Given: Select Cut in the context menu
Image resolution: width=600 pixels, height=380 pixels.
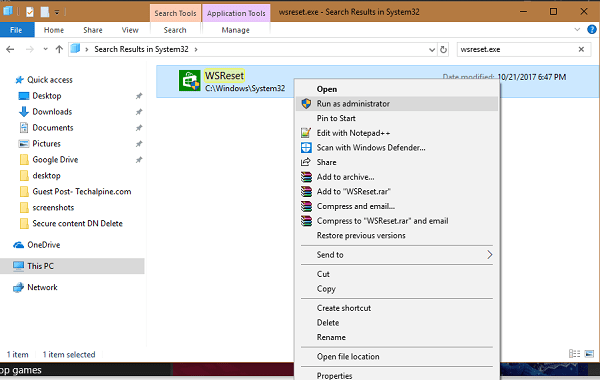Looking at the screenshot, I should [397, 274].
